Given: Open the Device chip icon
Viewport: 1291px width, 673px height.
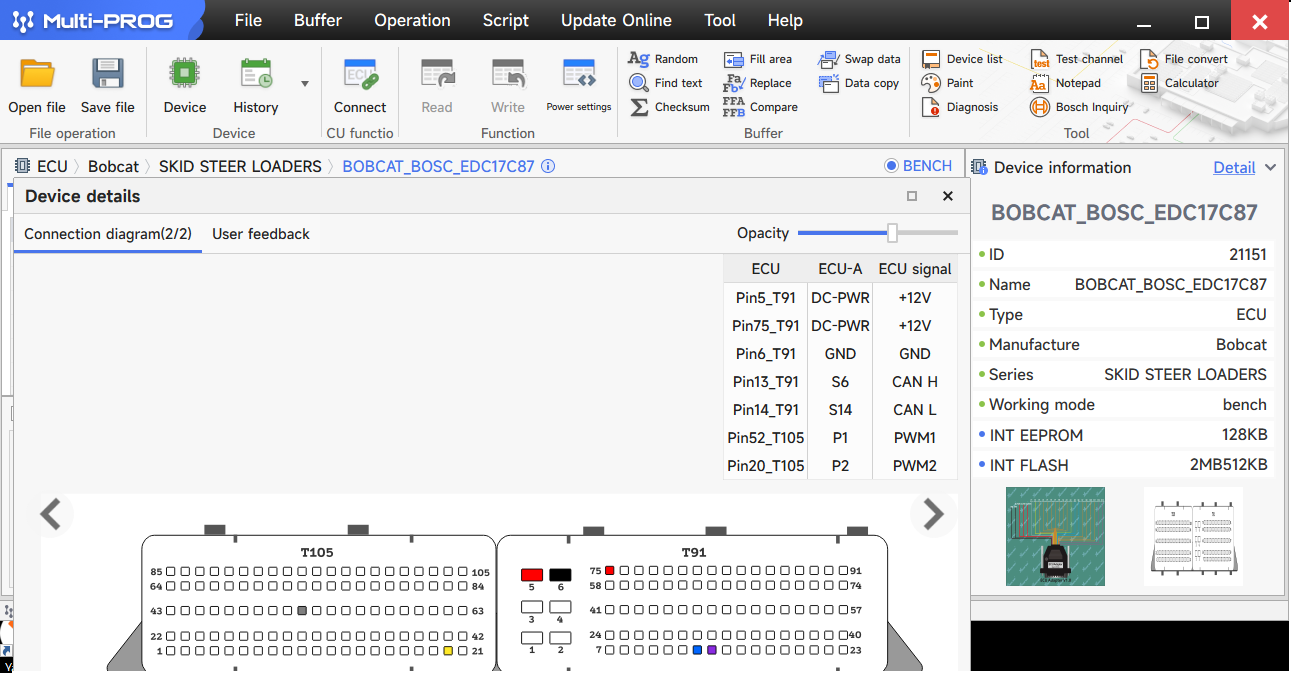Looking at the screenshot, I should pos(184,74).
